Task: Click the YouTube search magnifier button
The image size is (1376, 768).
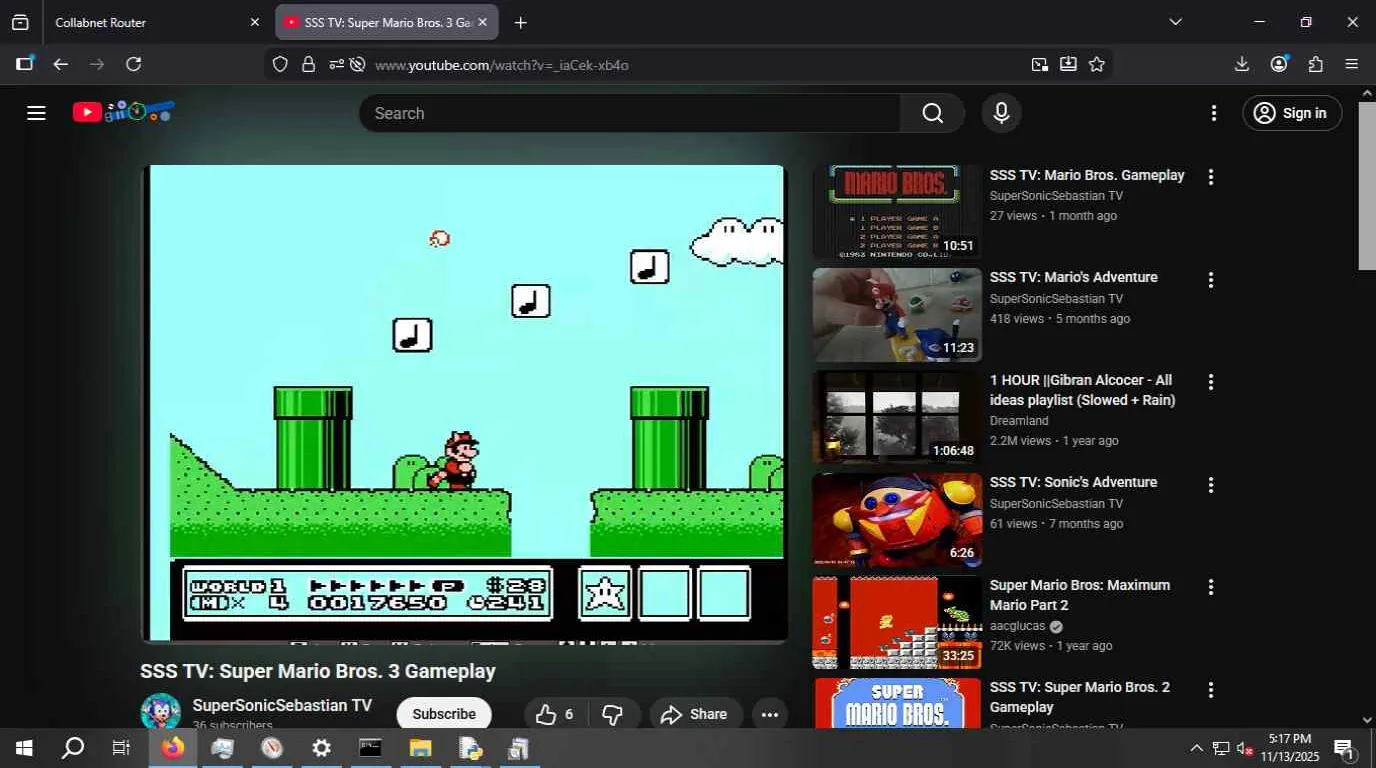Action: (x=932, y=113)
